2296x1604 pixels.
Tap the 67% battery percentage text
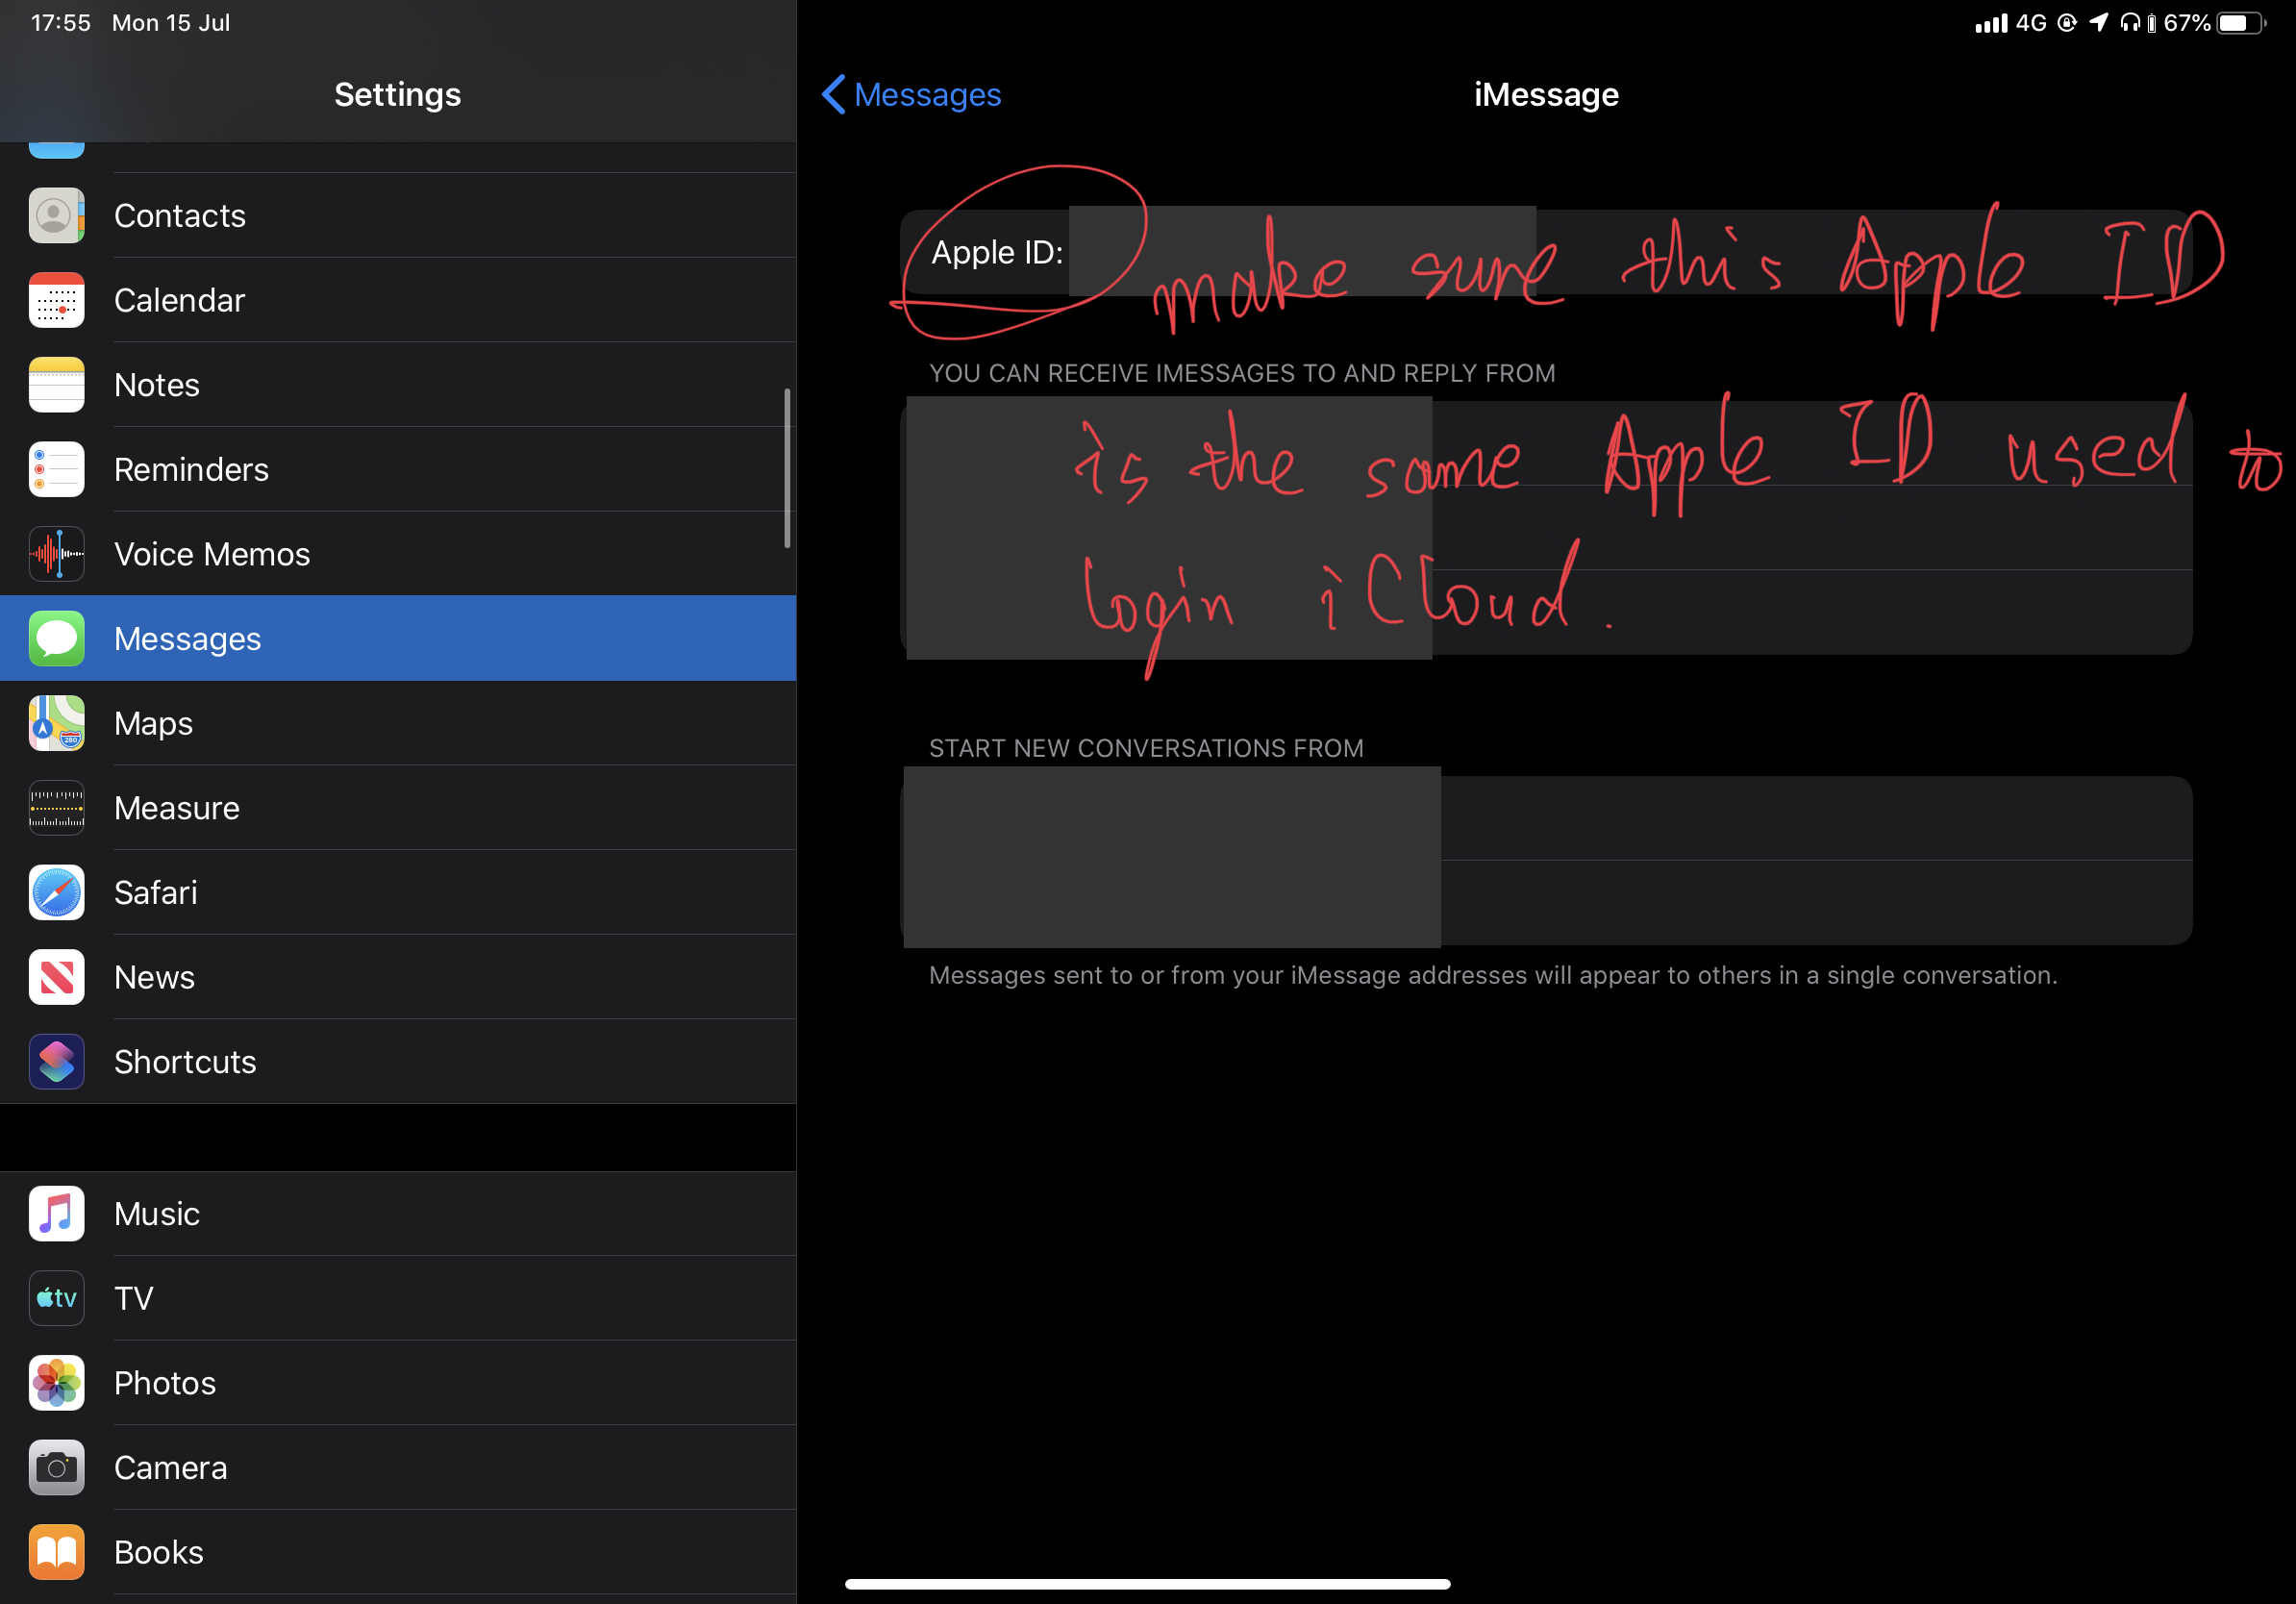2187,23
